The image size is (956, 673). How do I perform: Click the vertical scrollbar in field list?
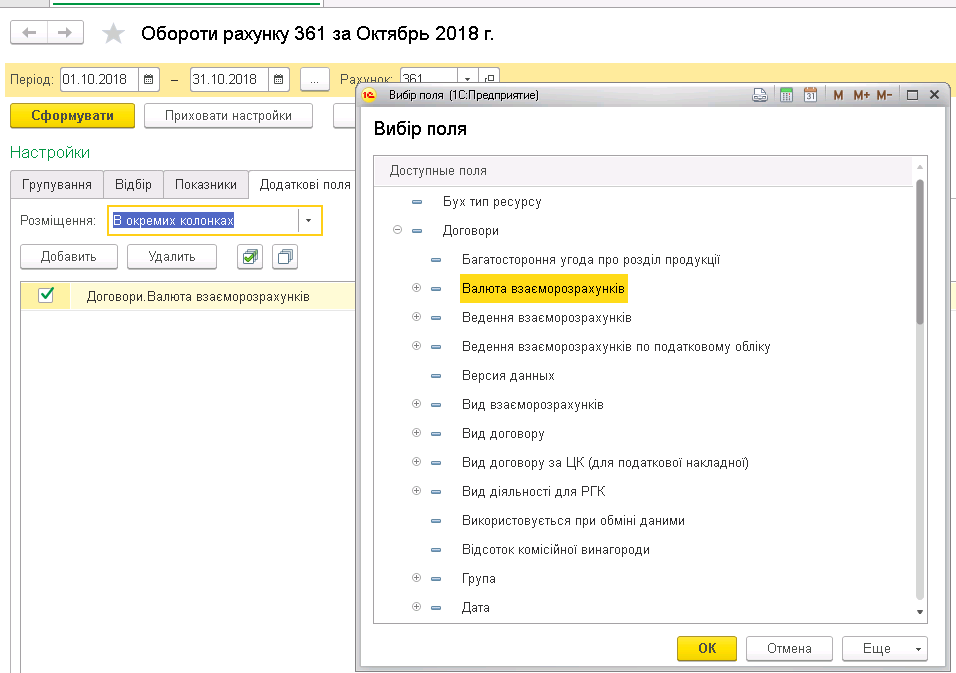(x=920, y=252)
